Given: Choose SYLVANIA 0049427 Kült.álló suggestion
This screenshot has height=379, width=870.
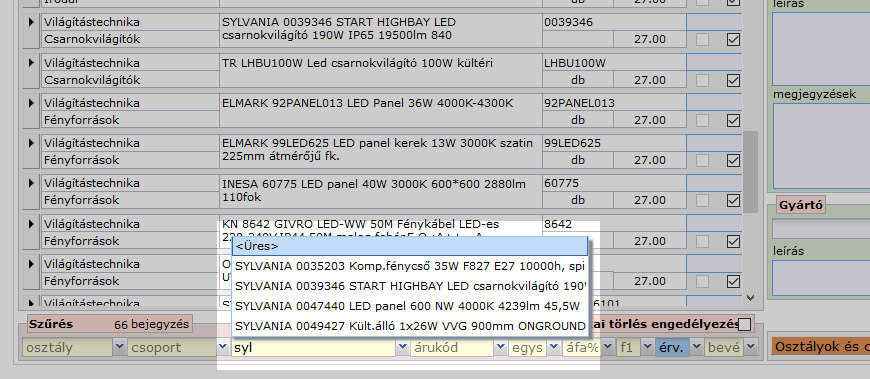Looking at the screenshot, I should [x=409, y=326].
